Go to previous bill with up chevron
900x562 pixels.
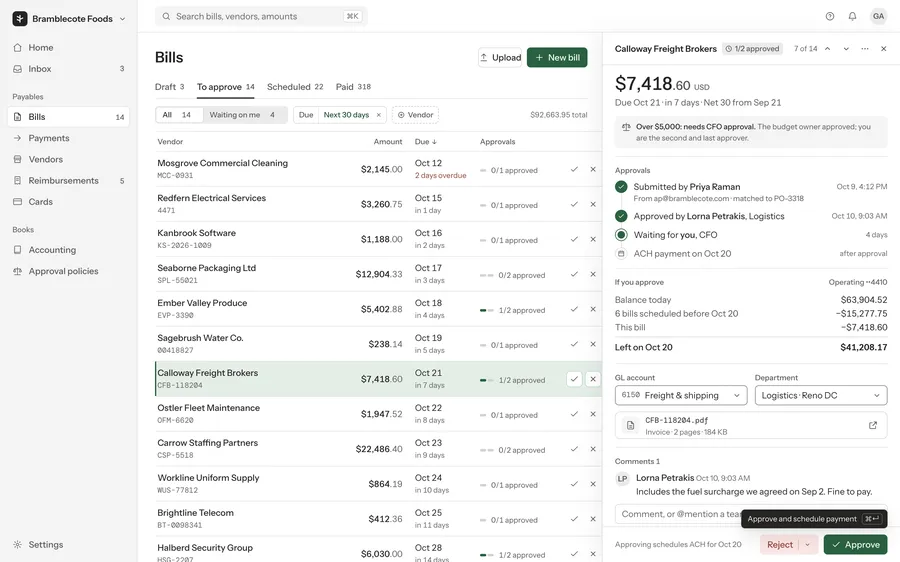pos(828,49)
